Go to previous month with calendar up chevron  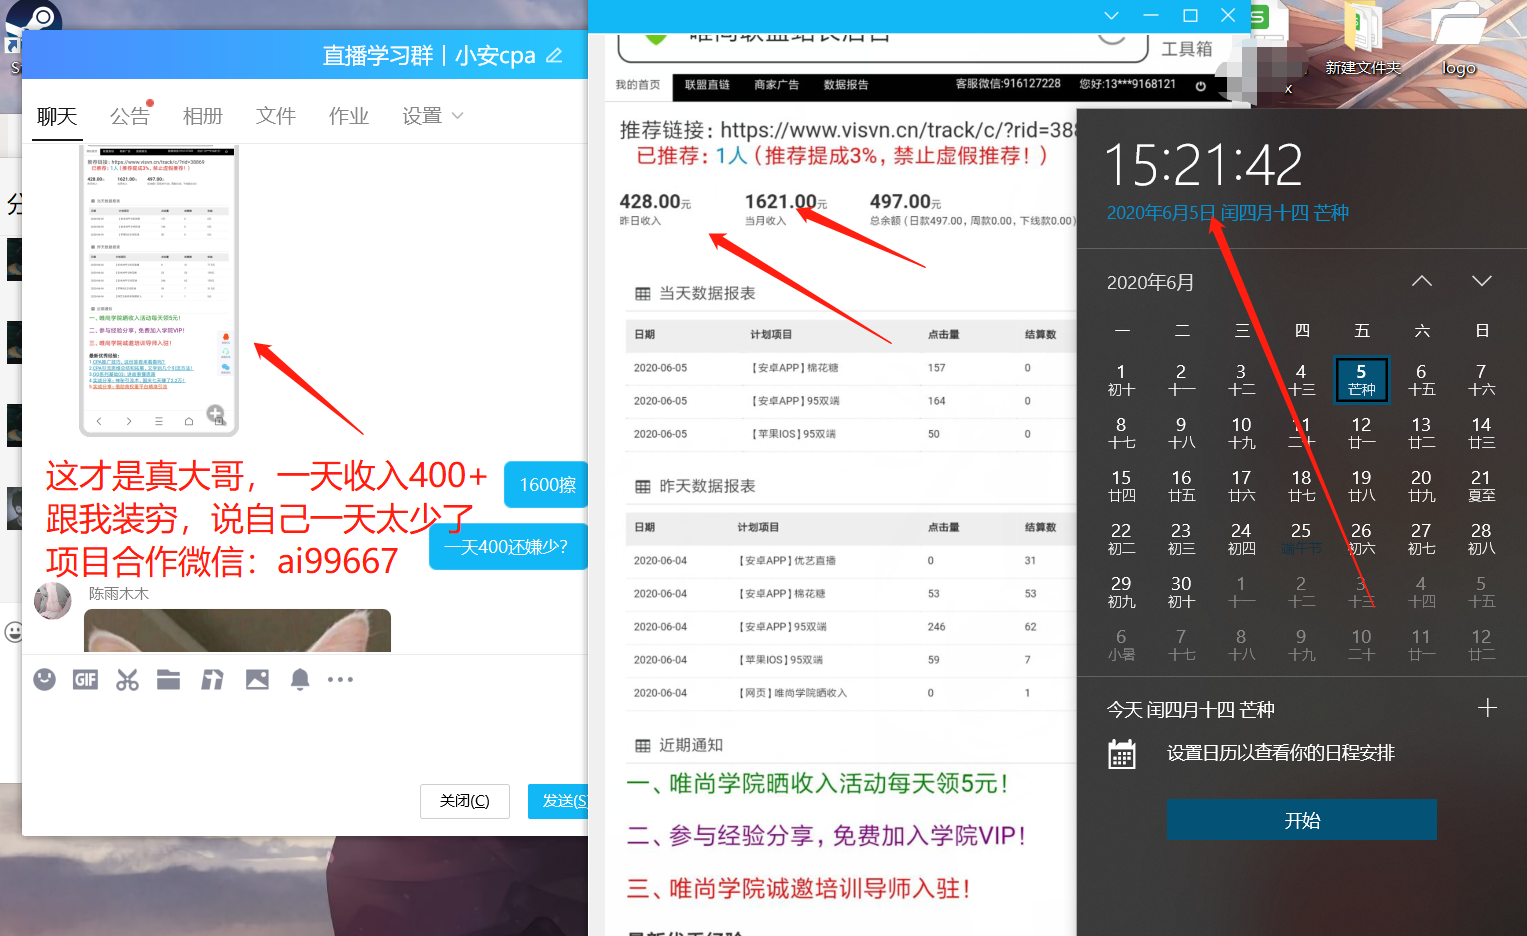tap(1422, 281)
